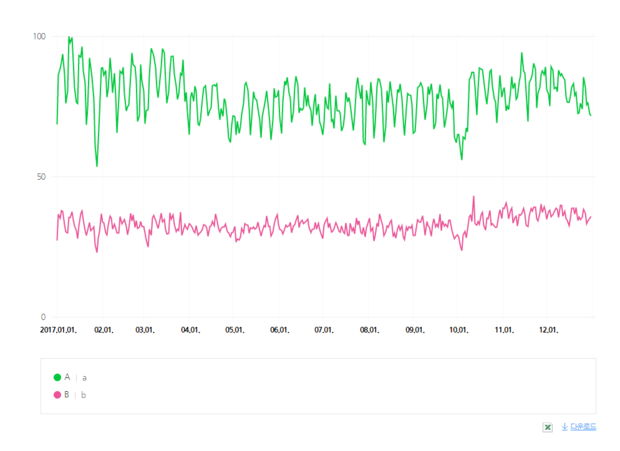Click the keyword text 'a' in the legend
The height and width of the screenshot is (451, 620).
click(84, 378)
